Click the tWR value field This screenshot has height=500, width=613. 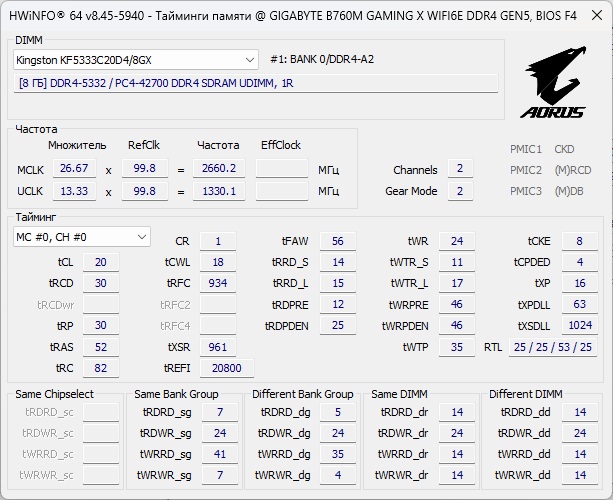click(457, 241)
